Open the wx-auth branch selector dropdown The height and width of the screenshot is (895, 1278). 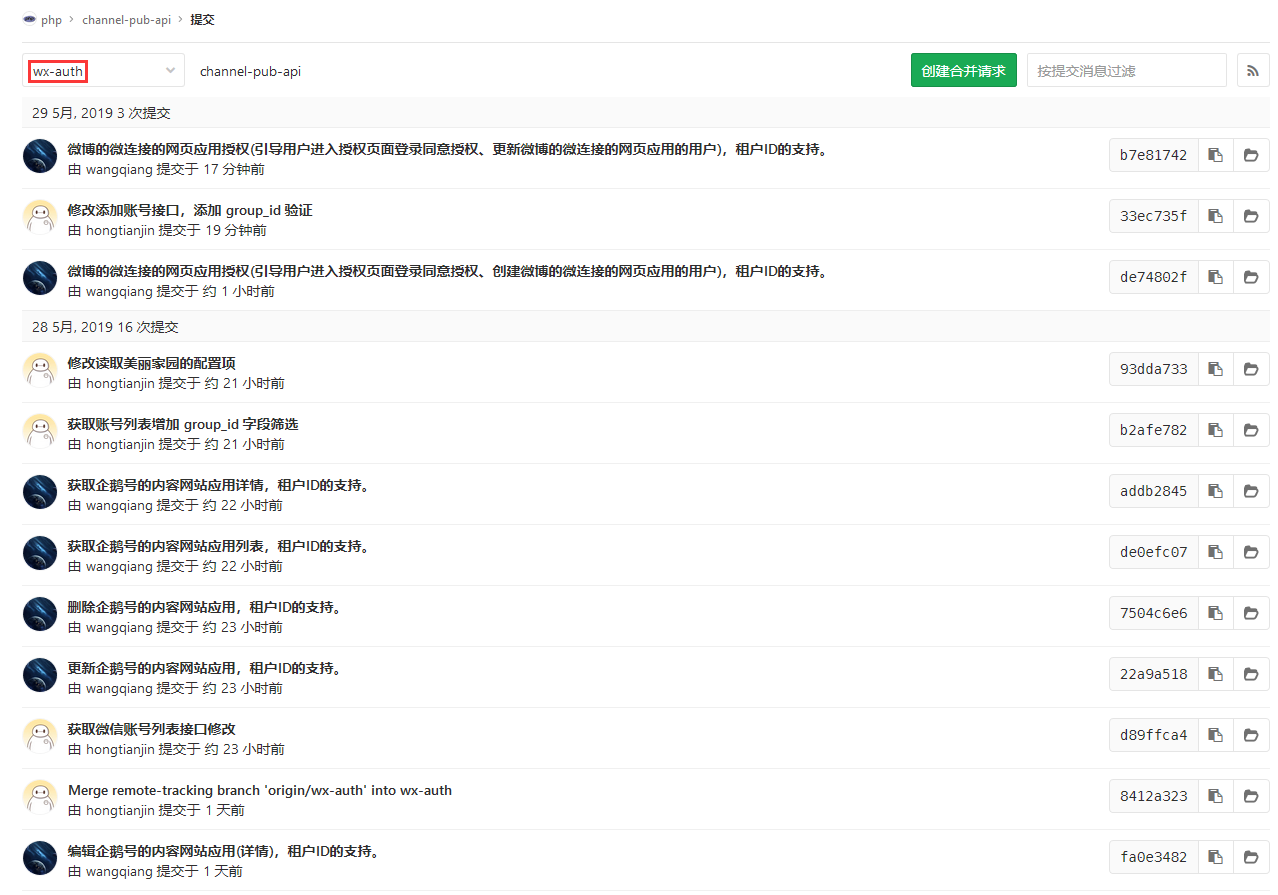coord(104,71)
